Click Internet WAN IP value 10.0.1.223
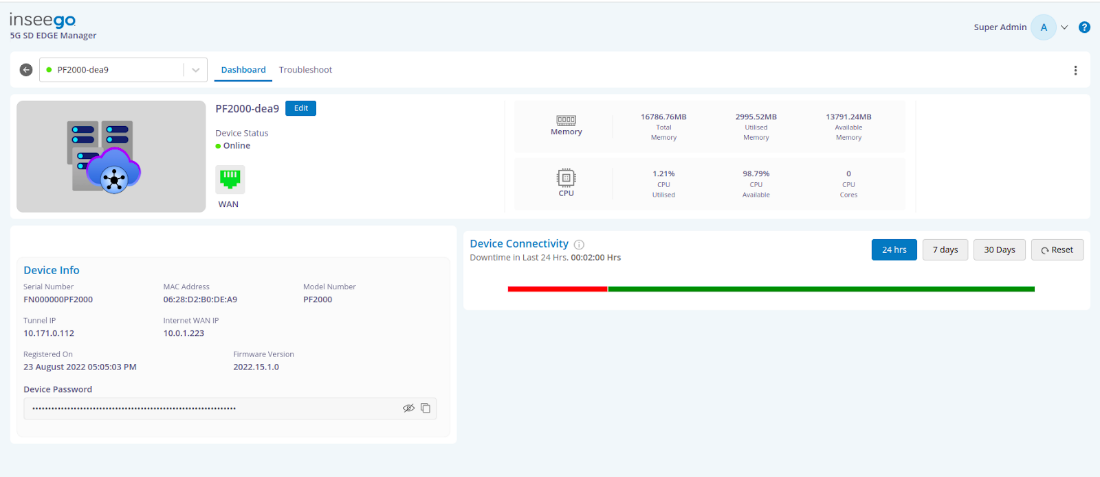This screenshot has width=1100, height=477. coord(184,333)
